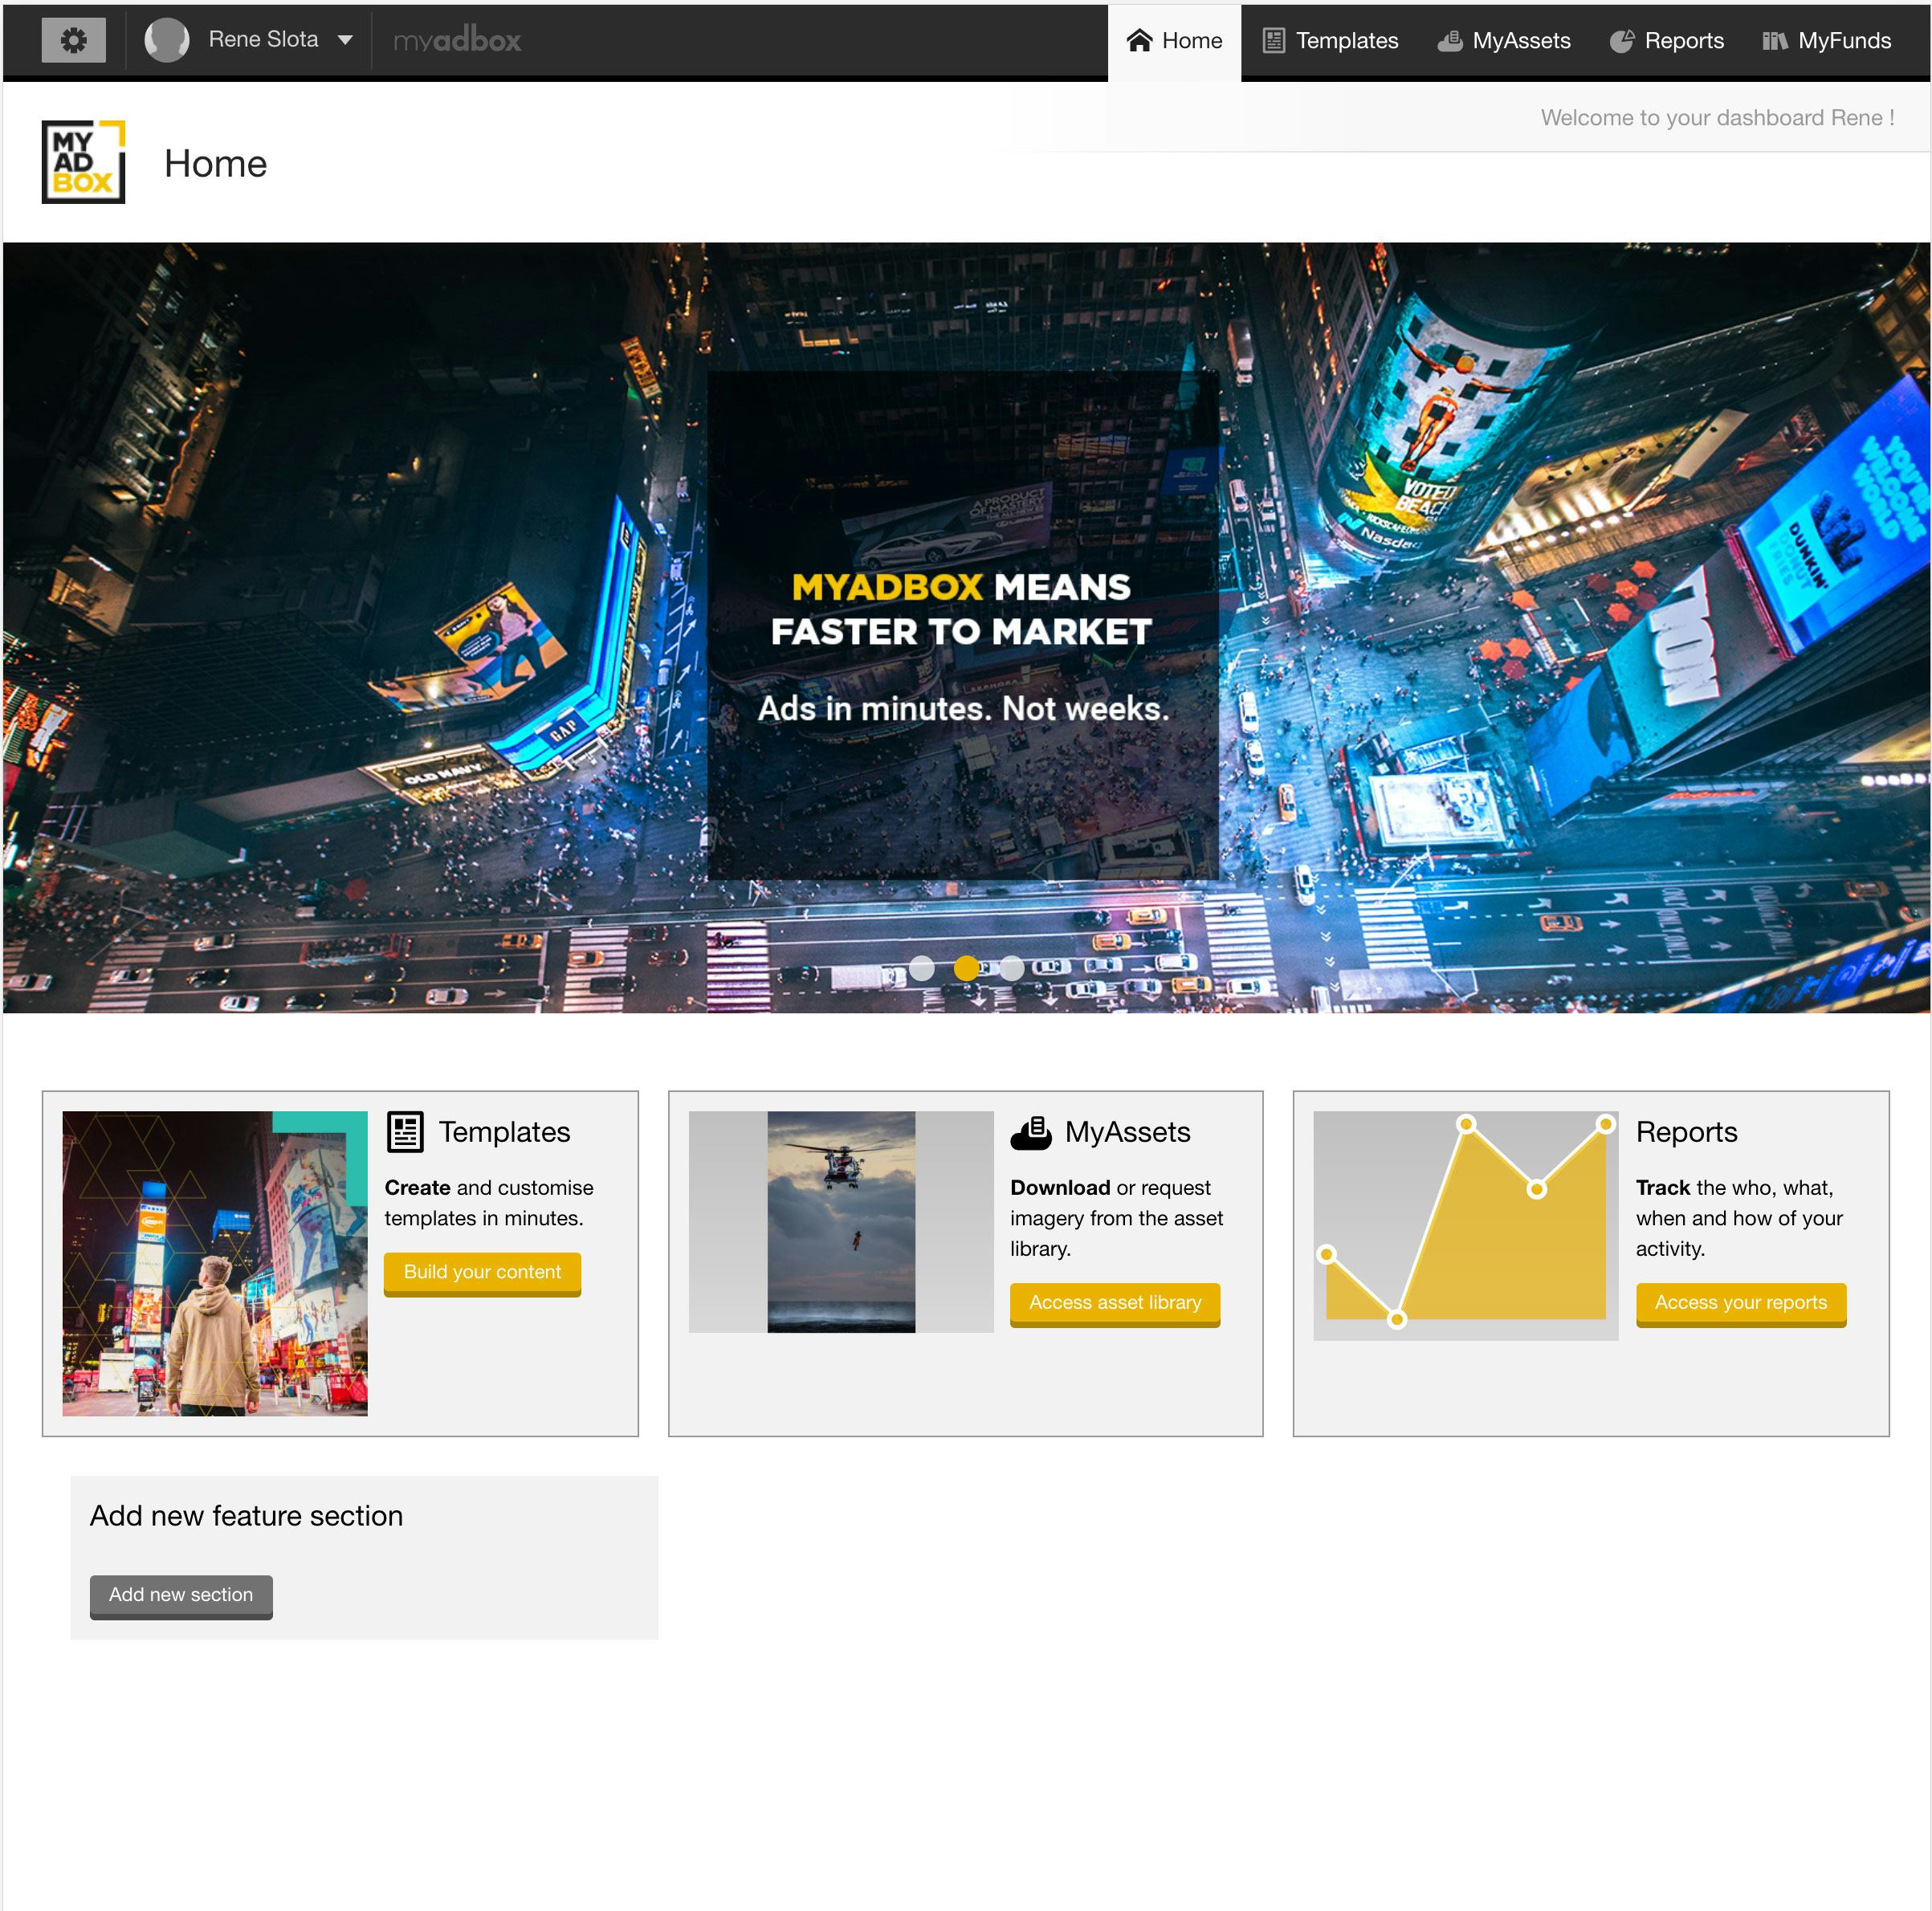Click the Reports pie chart icon in navigation

pos(1621,40)
